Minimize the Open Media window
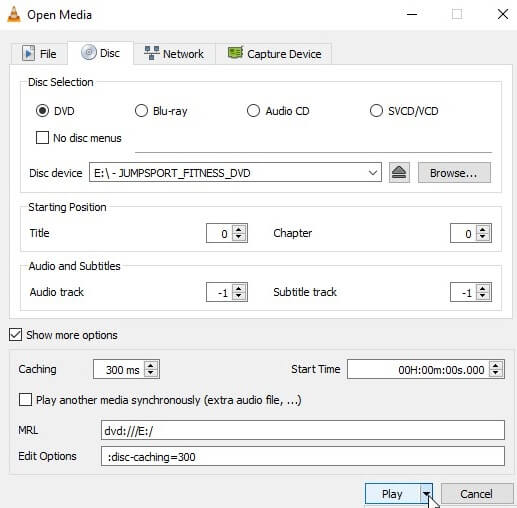The width and height of the screenshot is (517, 508). click(412, 14)
